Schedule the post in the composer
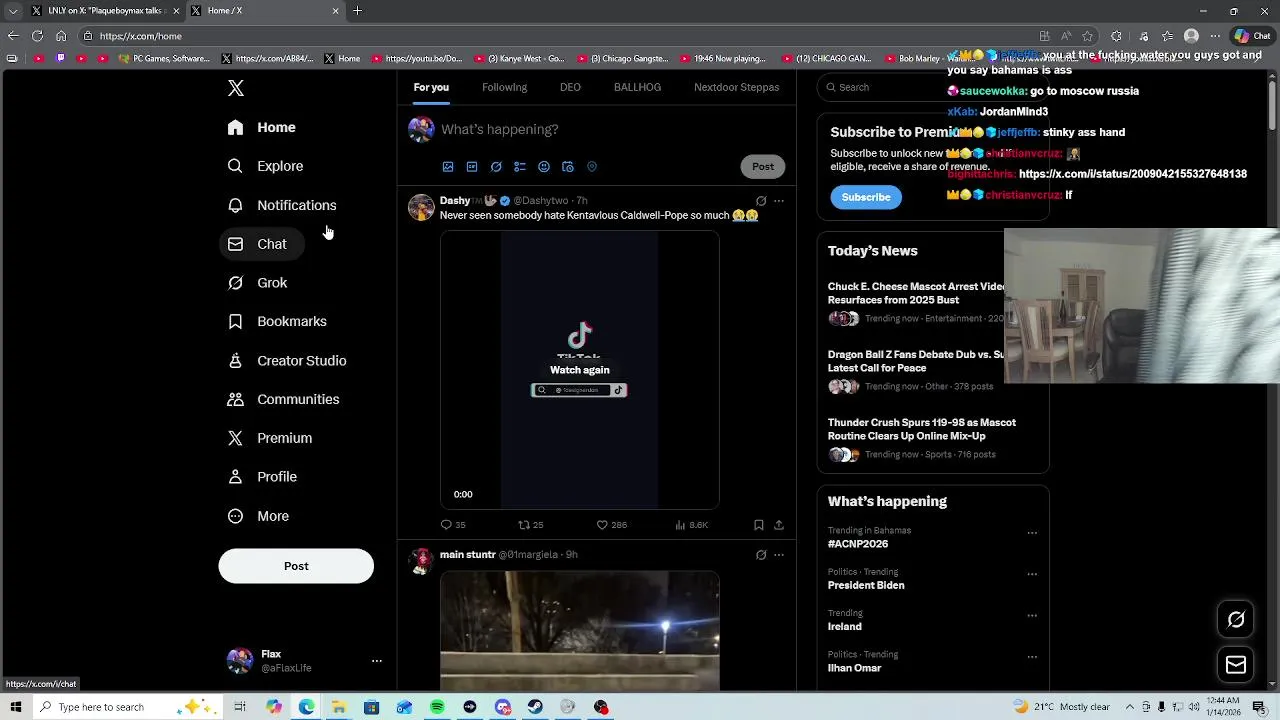The height and width of the screenshot is (720, 1280). coord(568,167)
